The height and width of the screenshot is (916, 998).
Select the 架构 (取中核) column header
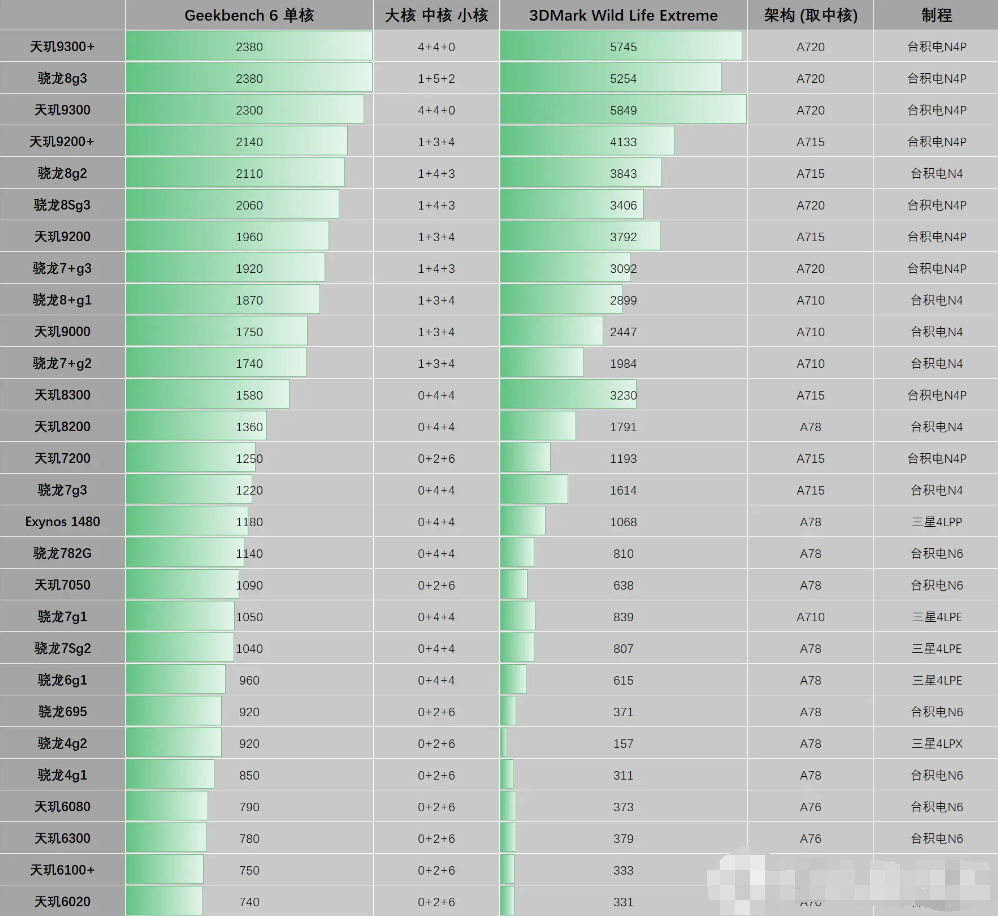tap(810, 15)
